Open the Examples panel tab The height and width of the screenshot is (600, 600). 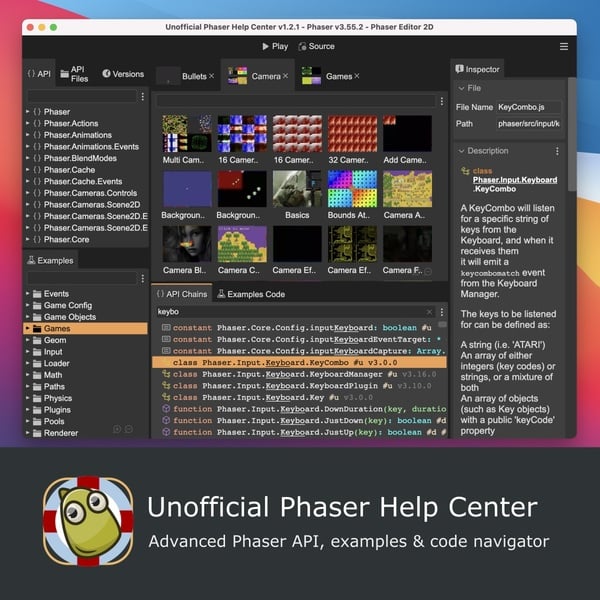(51, 260)
